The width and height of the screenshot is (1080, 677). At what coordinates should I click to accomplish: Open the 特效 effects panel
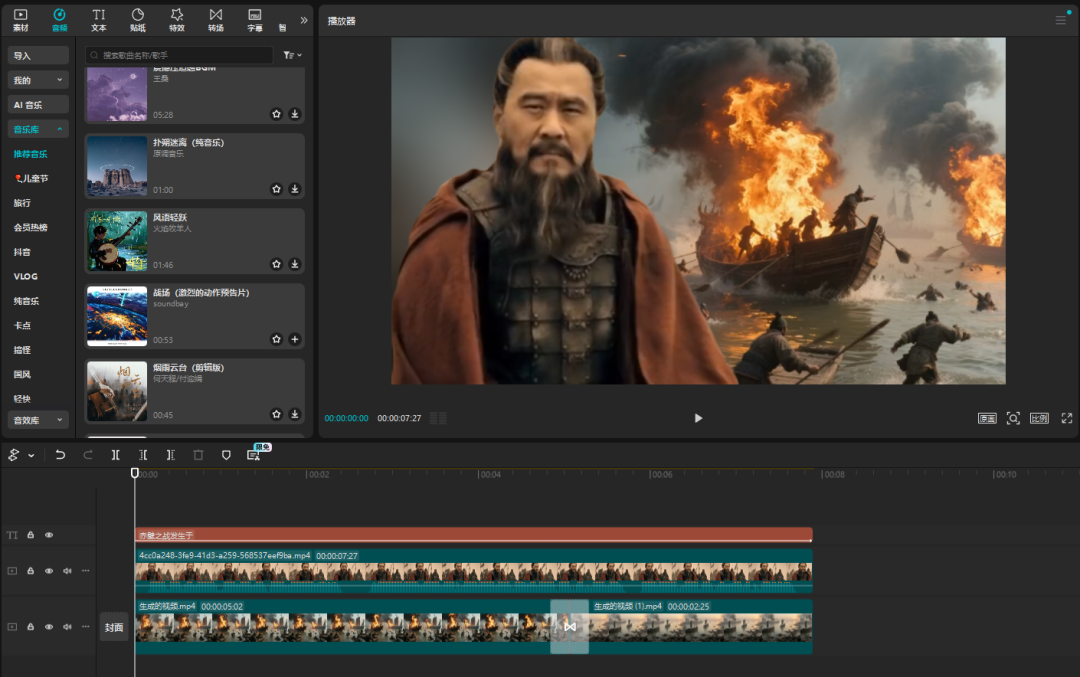177,19
